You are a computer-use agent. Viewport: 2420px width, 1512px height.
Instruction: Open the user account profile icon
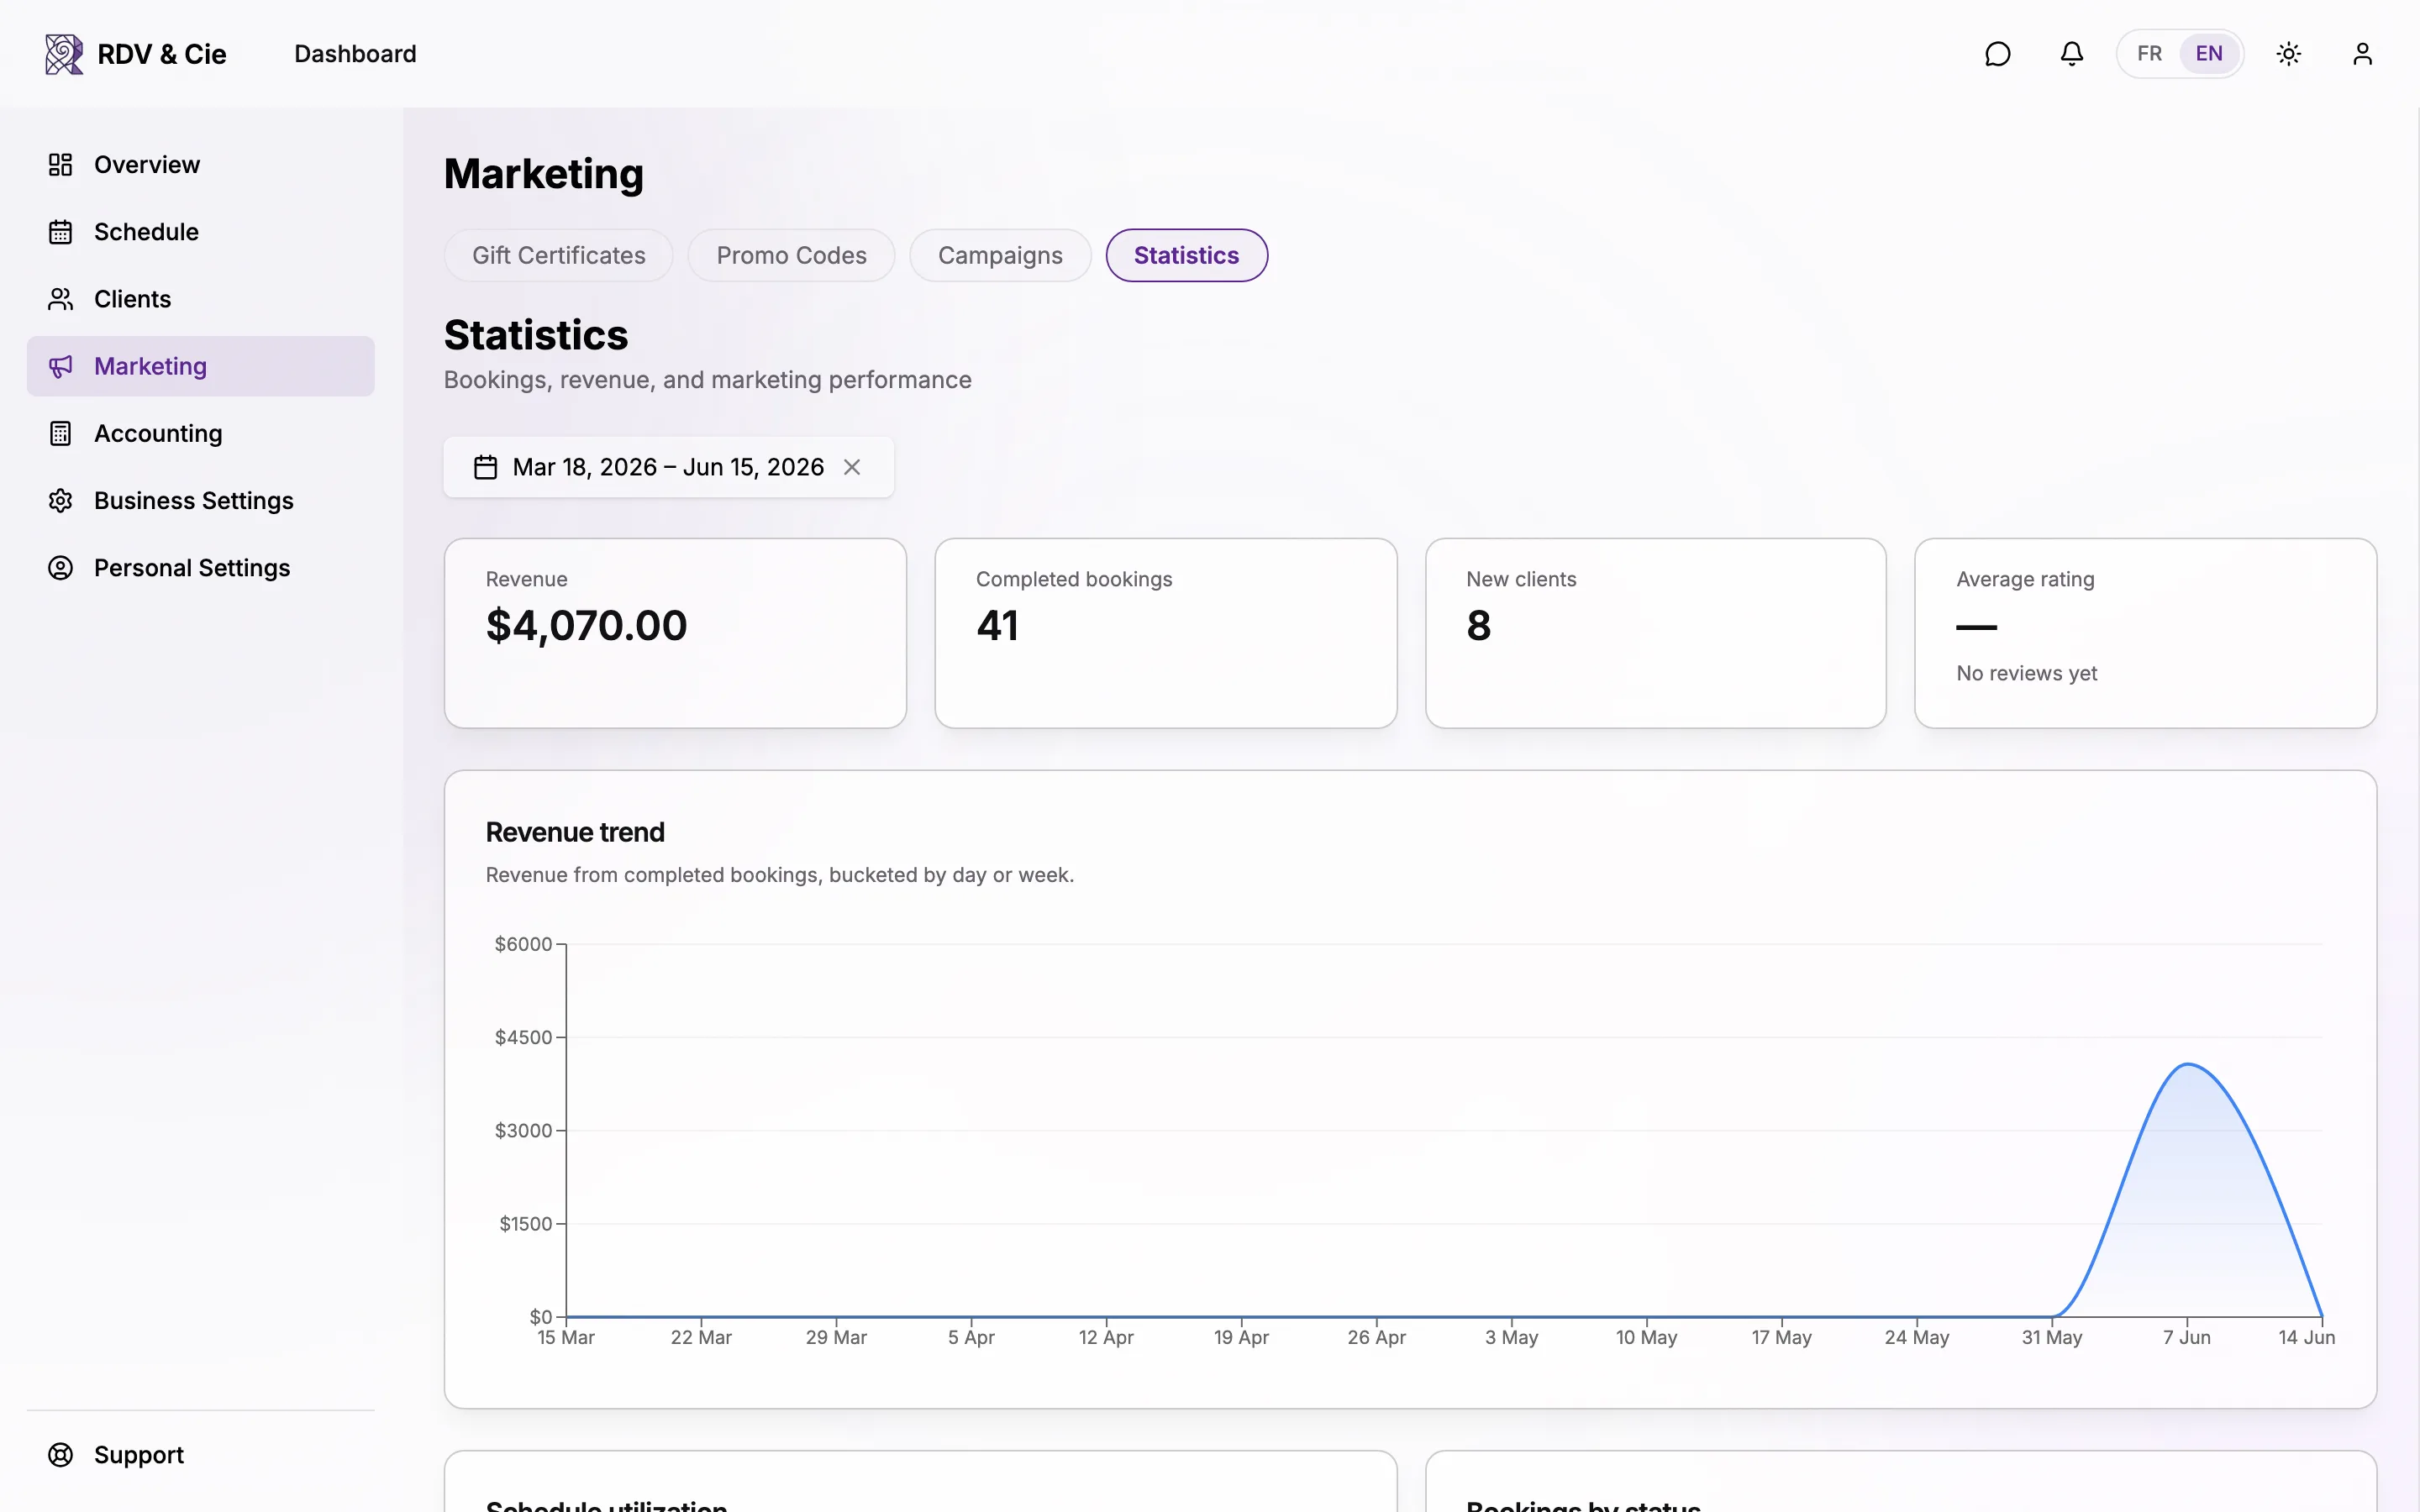pos(2362,54)
